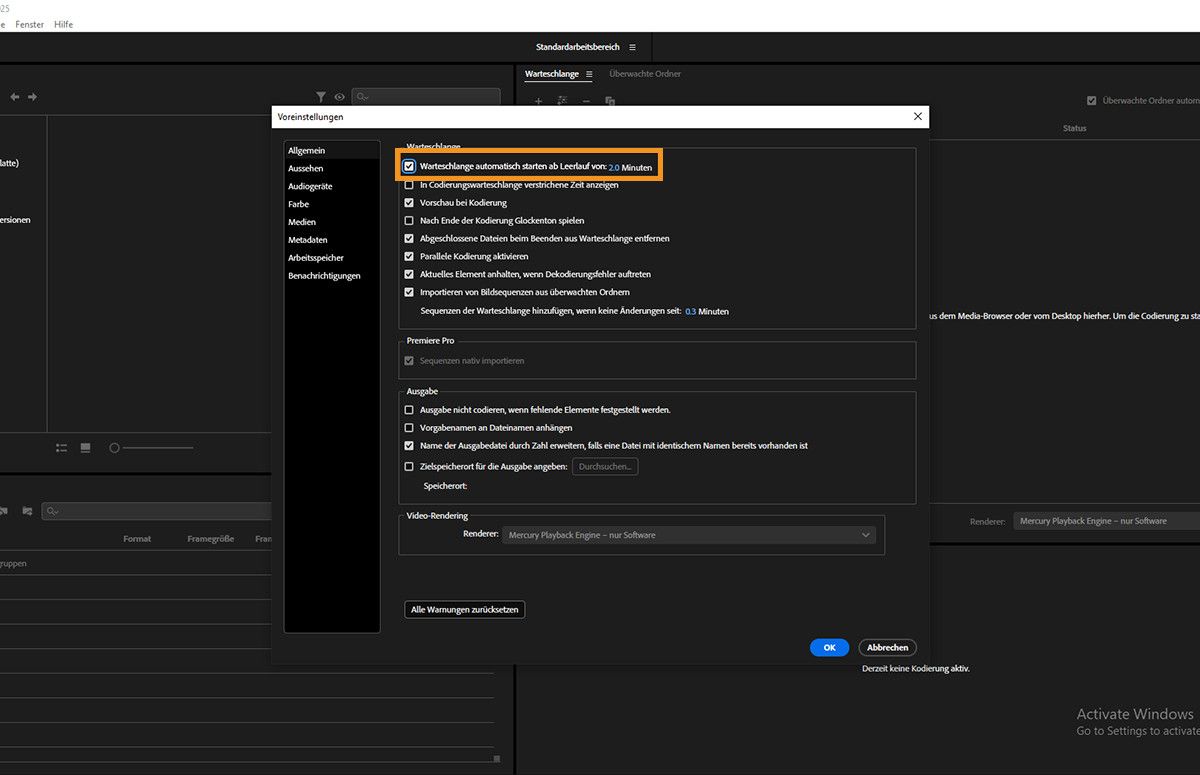Toggle Parallele Kodierung aktivieren checkbox
Viewport: 1200px width, 775px height.
(409, 257)
